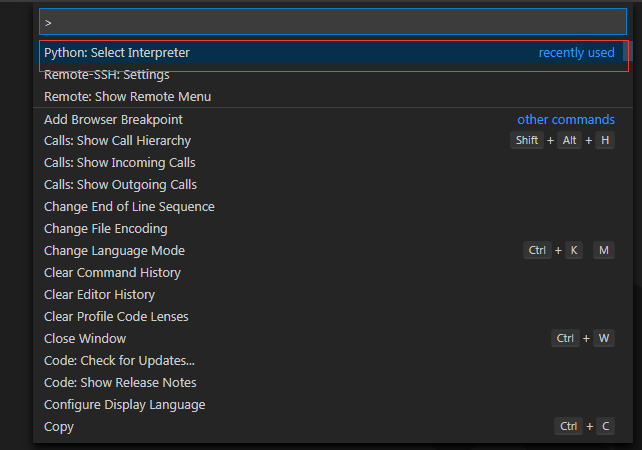The image size is (642, 450).
Task: Click the command palette input field
Action: coord(332,22)
